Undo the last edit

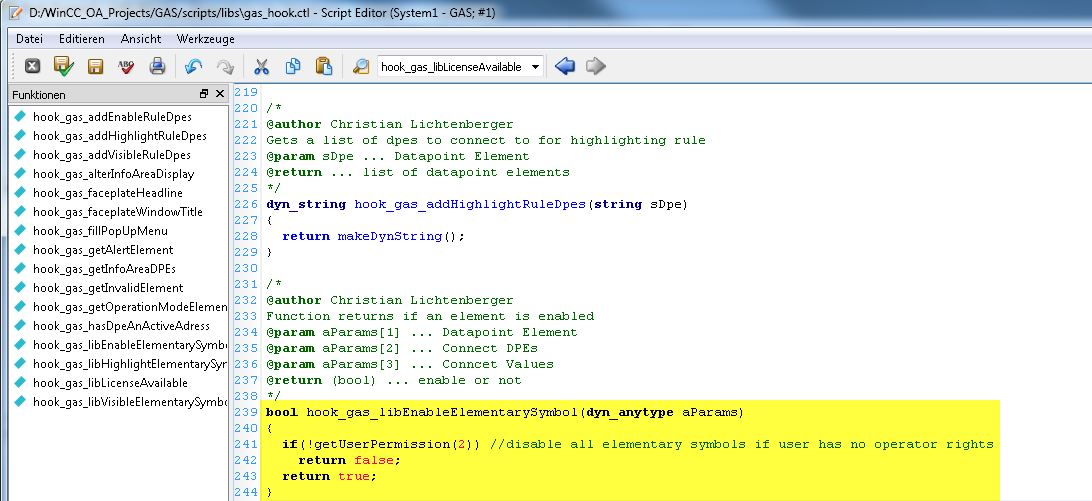tap(194, 67)
